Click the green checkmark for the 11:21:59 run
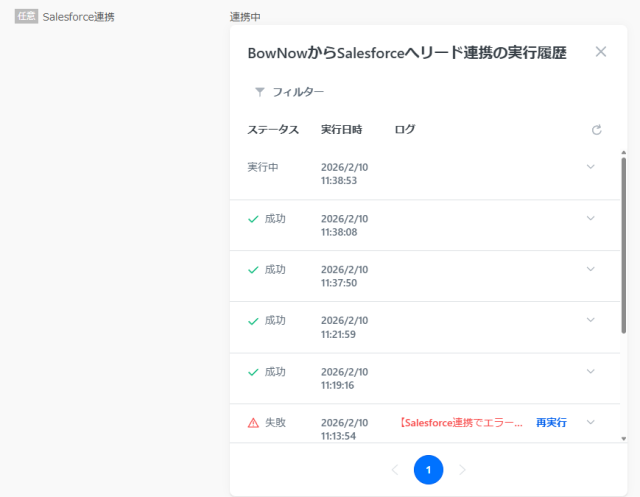640x497 pixels. pyautogui.click(x=253, y=321)
